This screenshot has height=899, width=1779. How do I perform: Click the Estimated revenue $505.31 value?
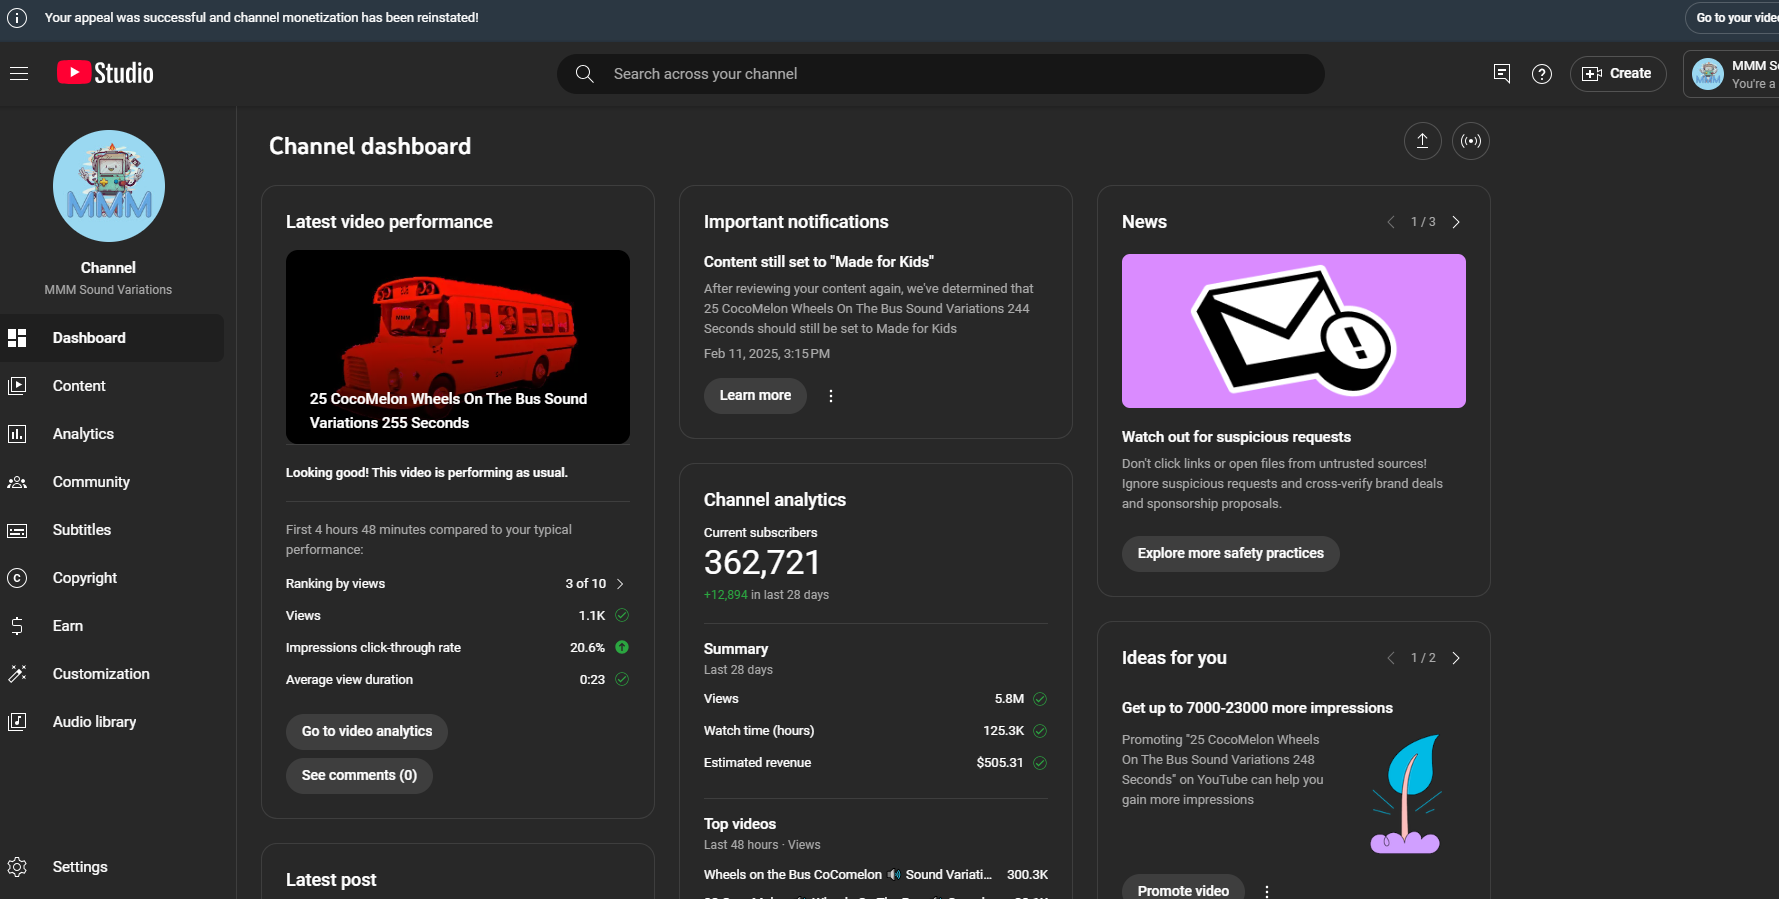click(x=1000, y=763)
